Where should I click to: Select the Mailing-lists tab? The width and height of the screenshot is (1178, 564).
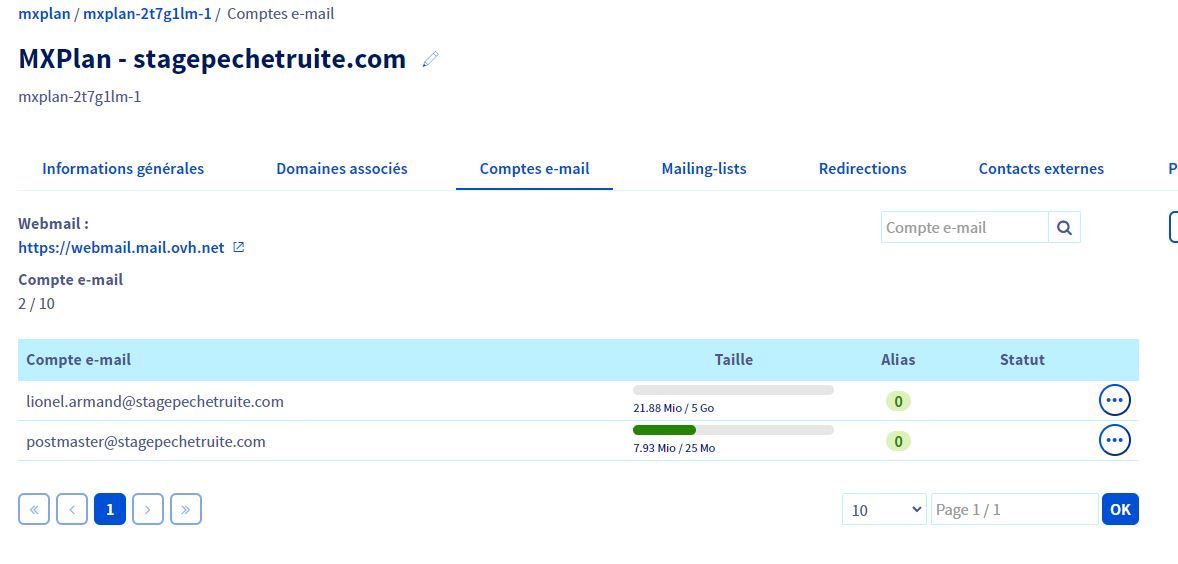coord(704,169)
